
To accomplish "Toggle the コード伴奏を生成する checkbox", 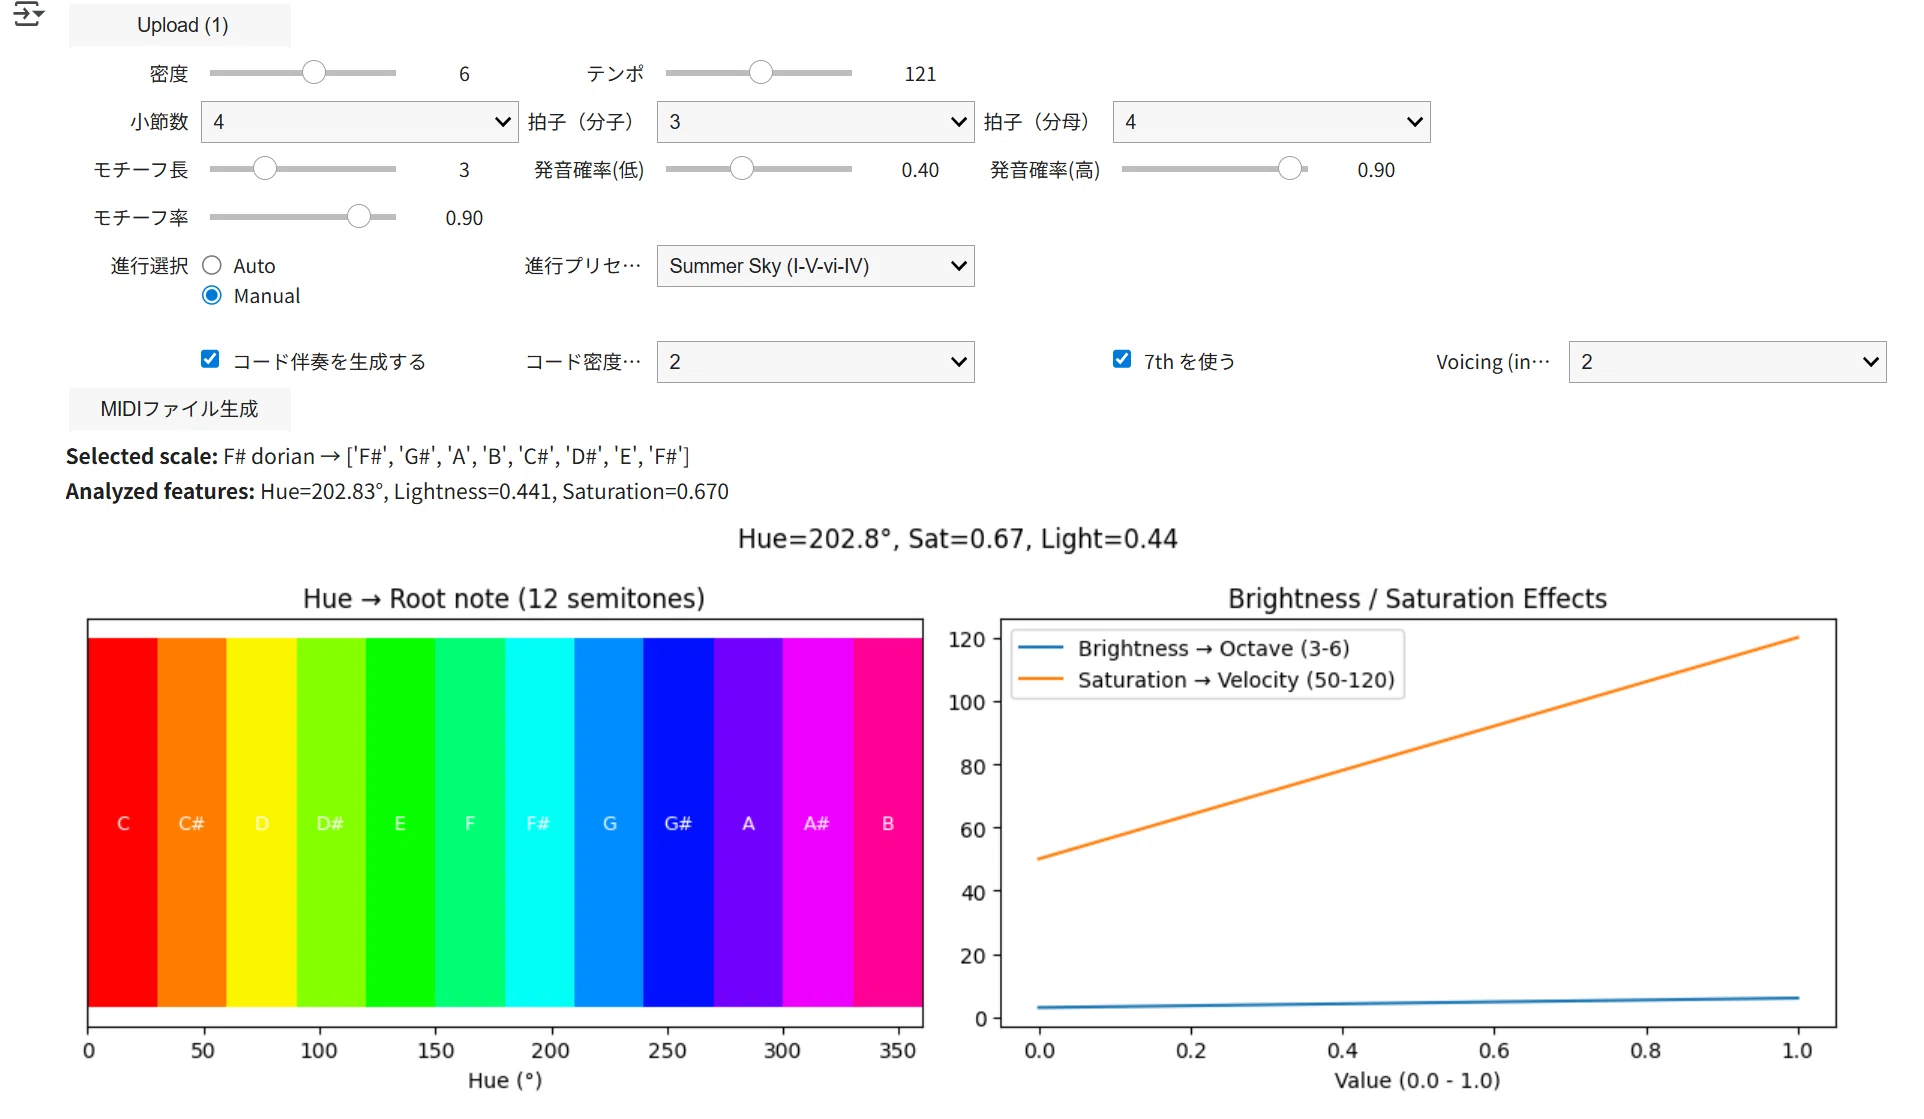I will [210, 360].
